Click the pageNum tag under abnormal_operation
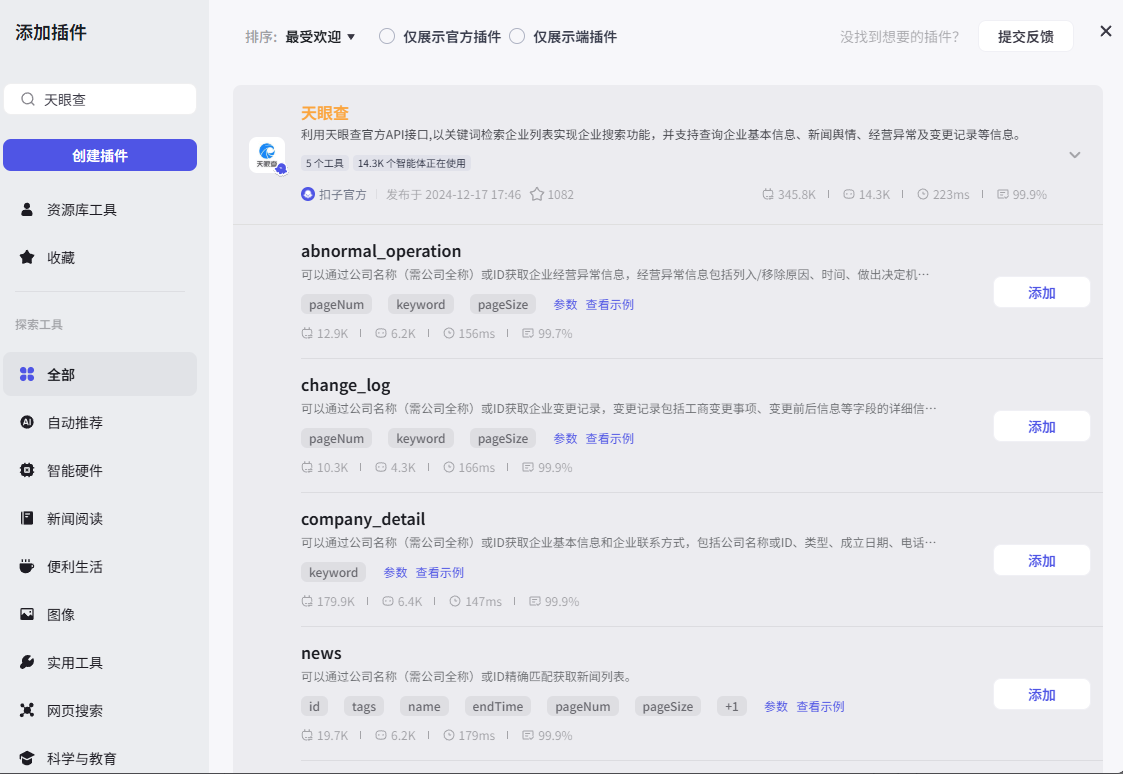 tap(336, 304)
